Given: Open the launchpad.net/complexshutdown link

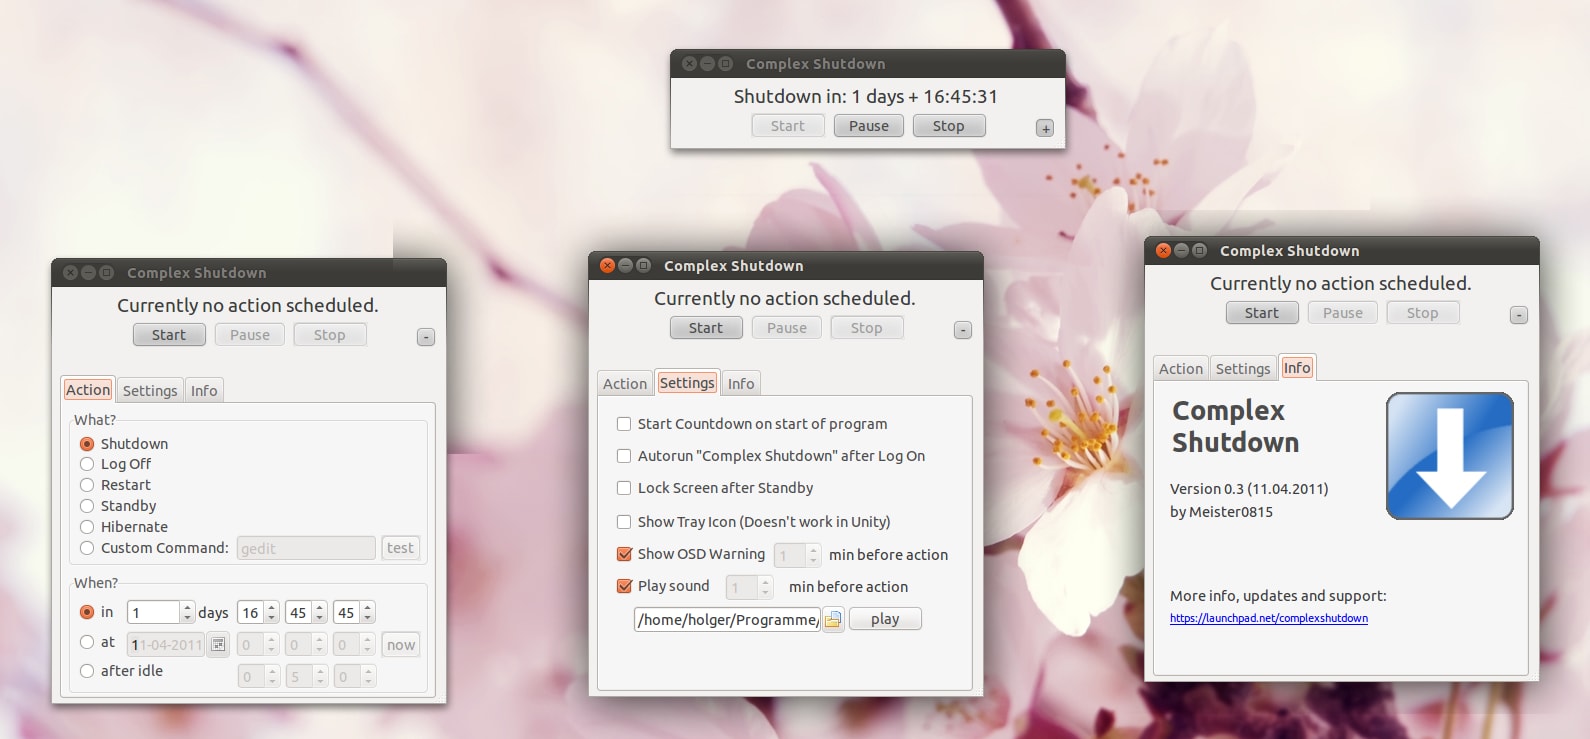Looking at the screenshot, I should pos(1269,619).
